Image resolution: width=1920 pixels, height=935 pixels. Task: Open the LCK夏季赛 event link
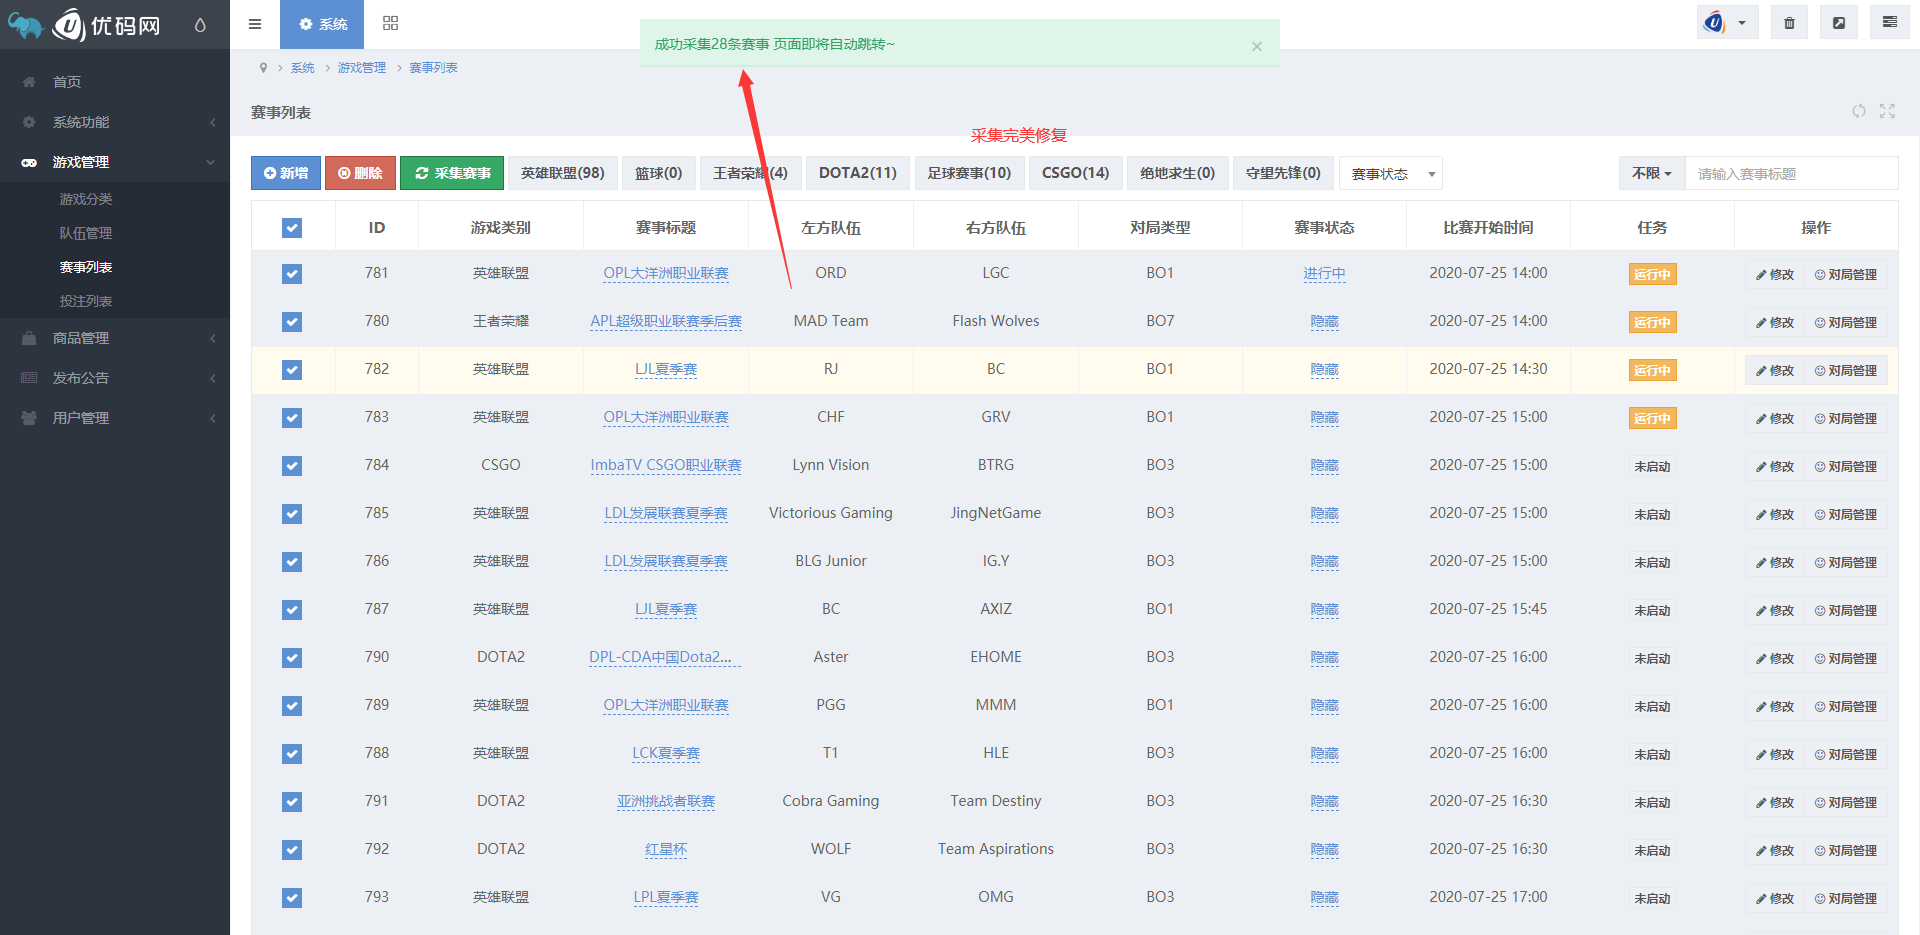(665, 753)
